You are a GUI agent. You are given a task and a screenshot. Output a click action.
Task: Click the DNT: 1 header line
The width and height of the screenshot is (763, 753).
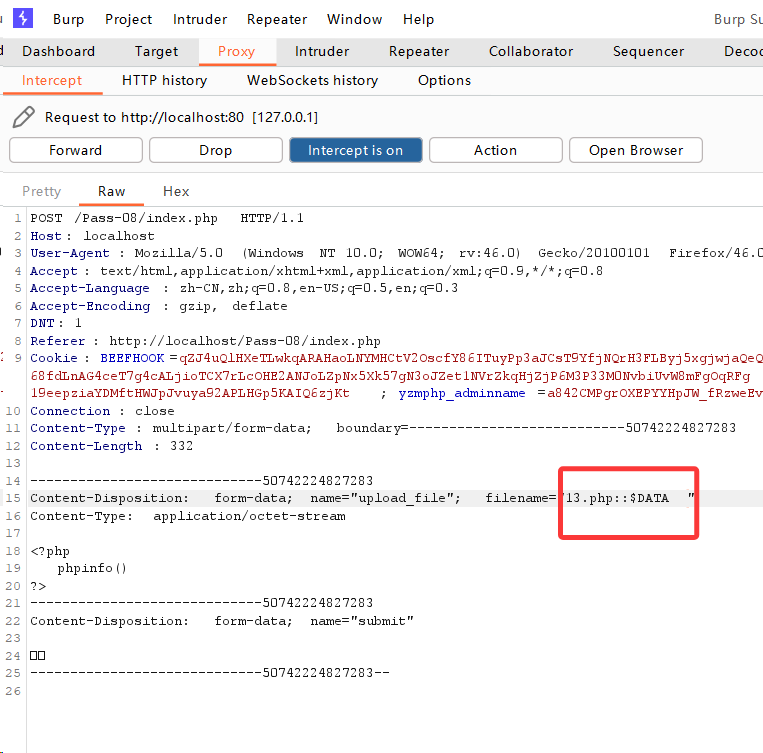click(x=56, y=323)
